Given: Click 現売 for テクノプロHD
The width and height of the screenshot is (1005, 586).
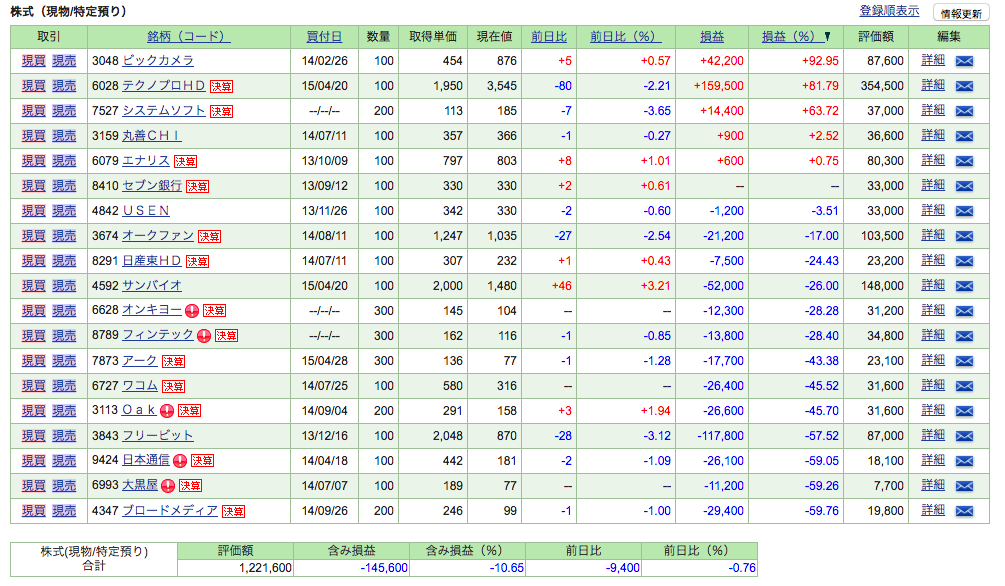Looking at the screenshot, I should (x=64, y=86).
